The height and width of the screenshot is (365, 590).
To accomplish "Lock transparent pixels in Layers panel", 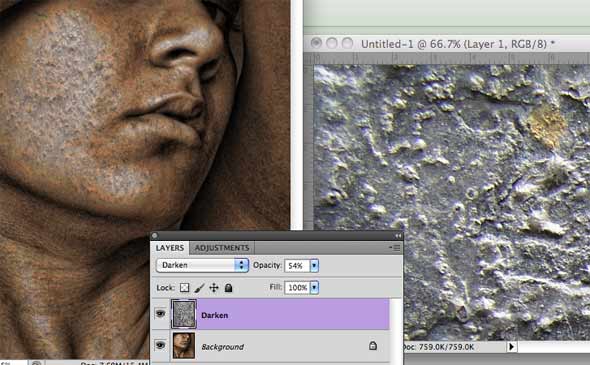I will pyautogui.click(x=184, y=288).
